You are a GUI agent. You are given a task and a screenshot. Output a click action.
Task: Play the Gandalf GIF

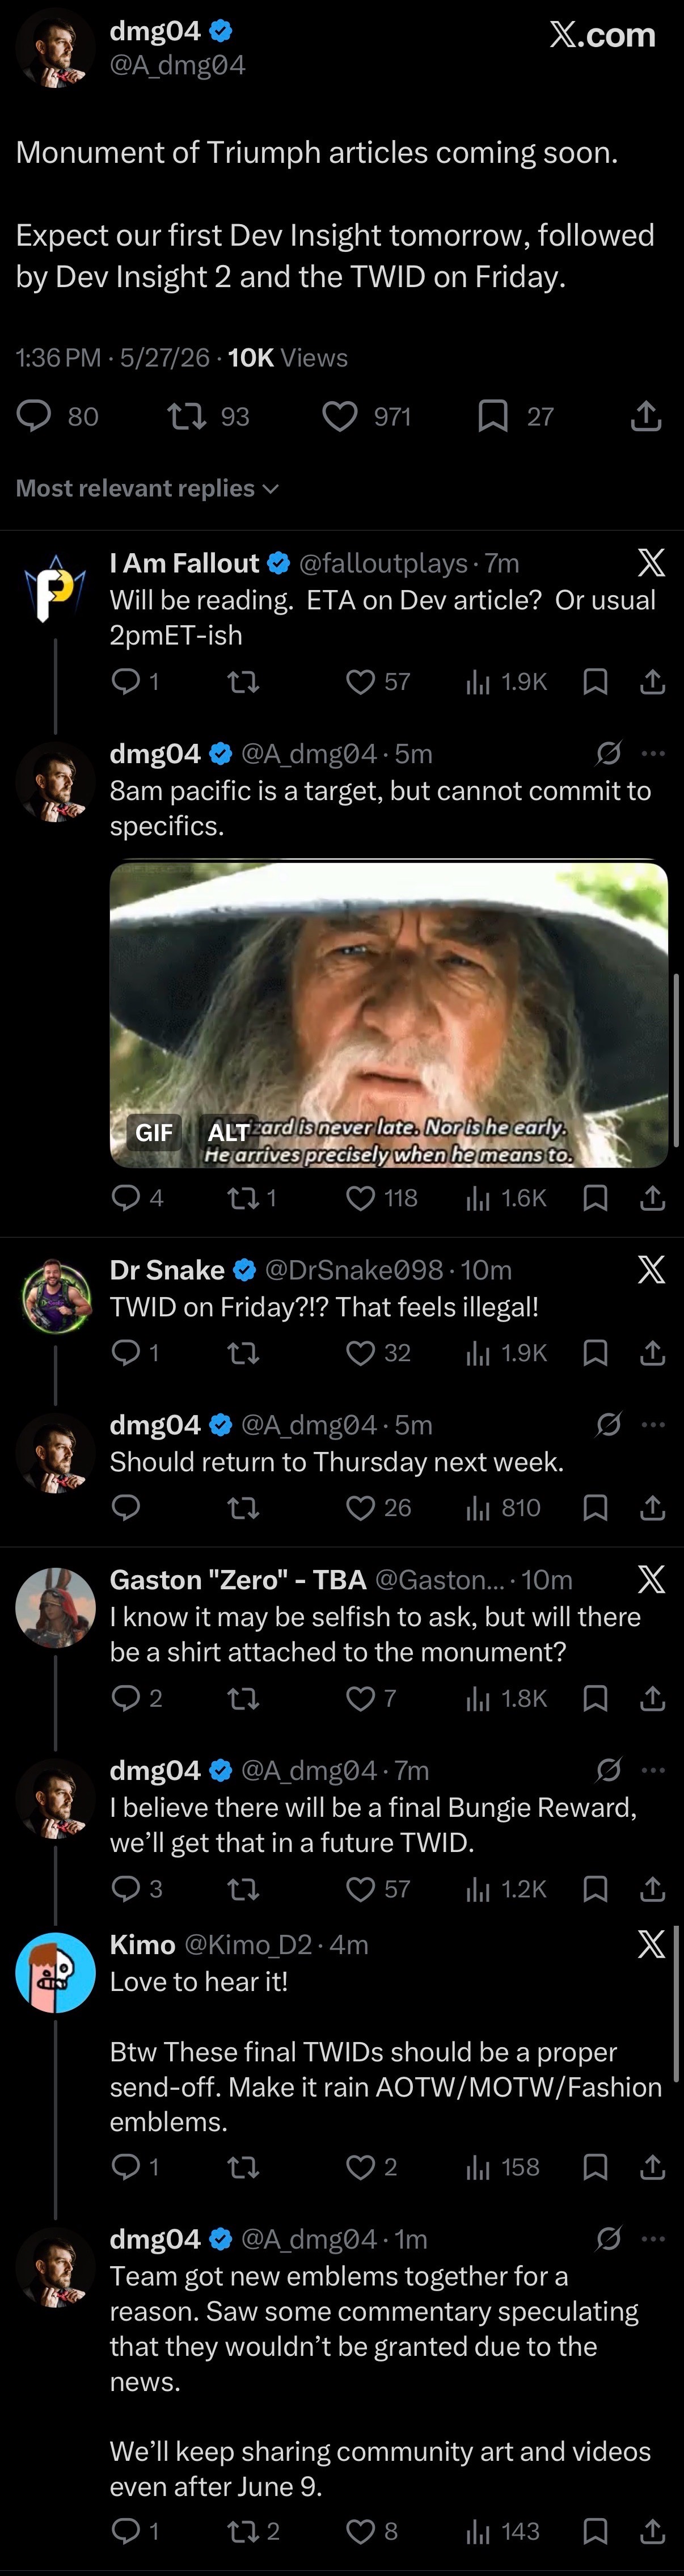(x=389, y=1014)
